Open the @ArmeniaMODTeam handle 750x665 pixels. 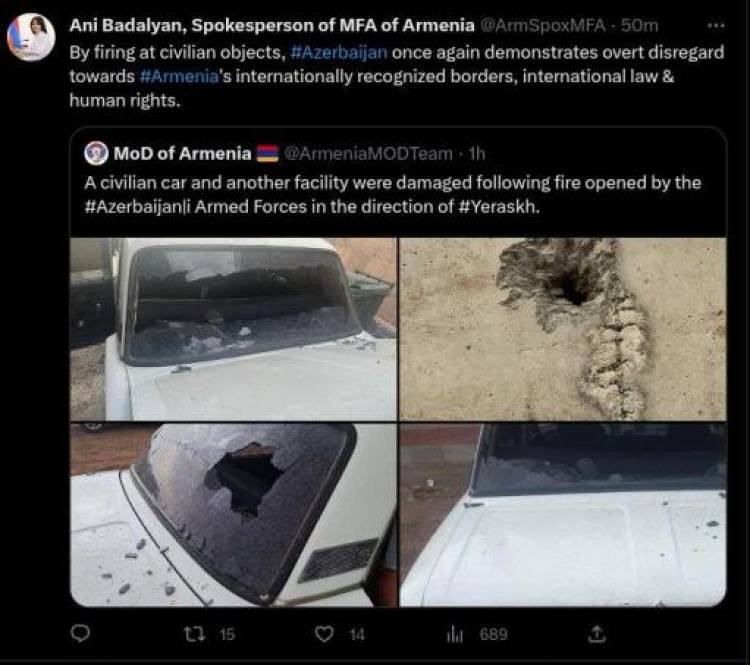point(368,154)
